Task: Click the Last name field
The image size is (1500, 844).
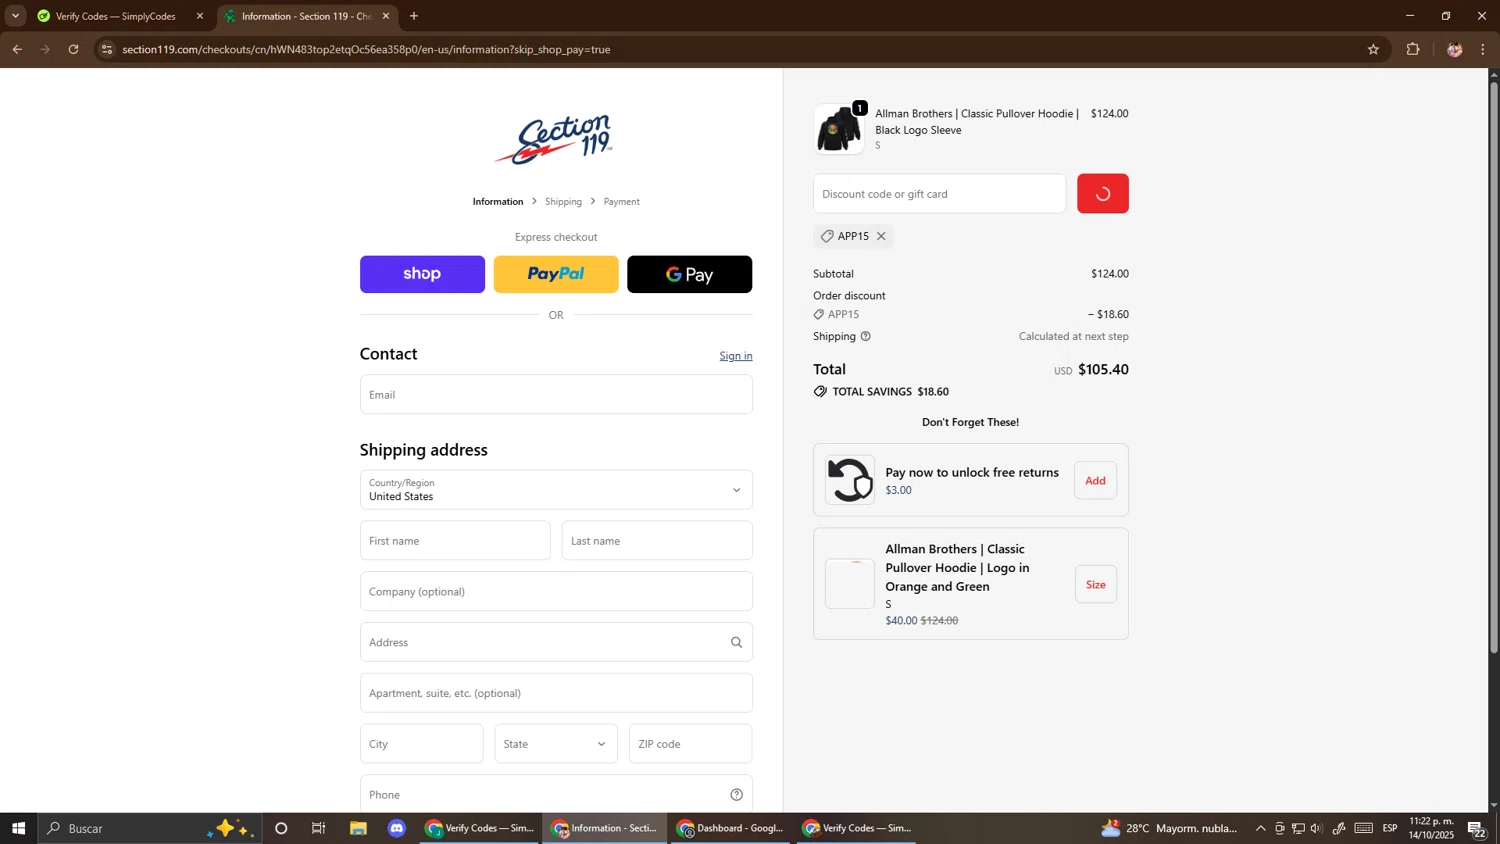Action: click(x=657, y=541)
